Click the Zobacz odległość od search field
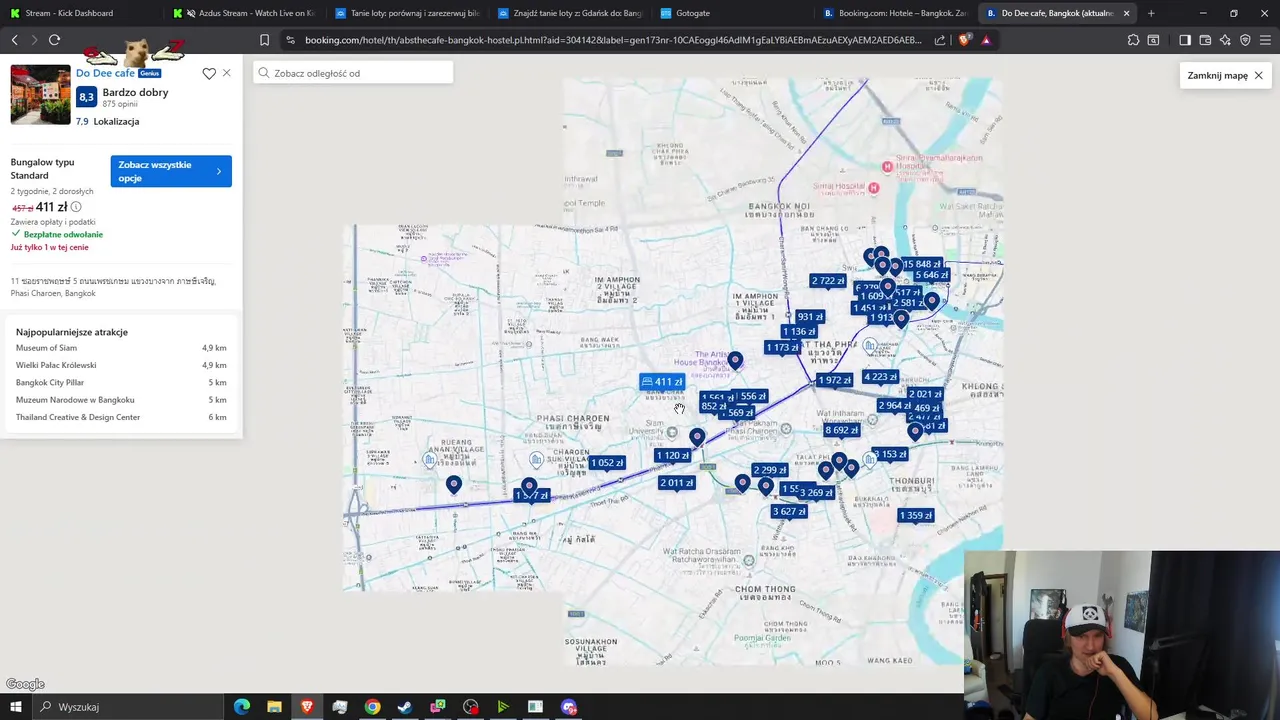1280x720 pixels. [x=353, y=73]
